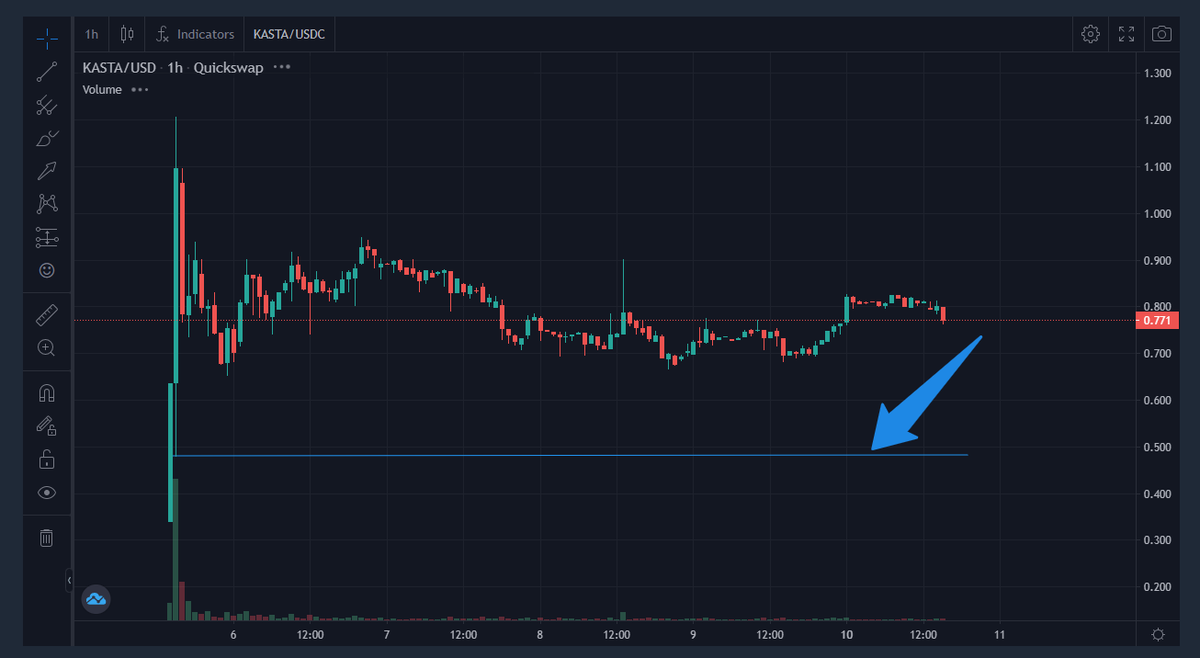Open the emoji icons picker
Screen dimensions: 1200x658
46,270
